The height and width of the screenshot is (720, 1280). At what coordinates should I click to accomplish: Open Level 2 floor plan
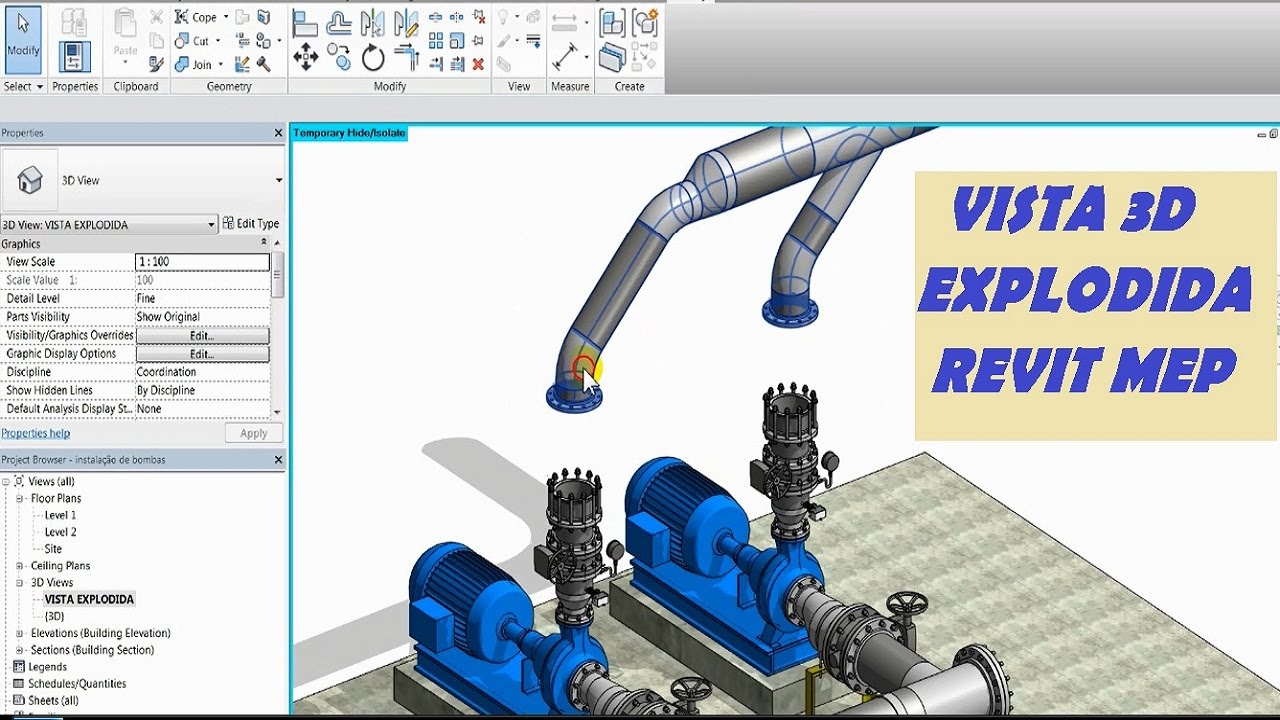tap(60, 532)
